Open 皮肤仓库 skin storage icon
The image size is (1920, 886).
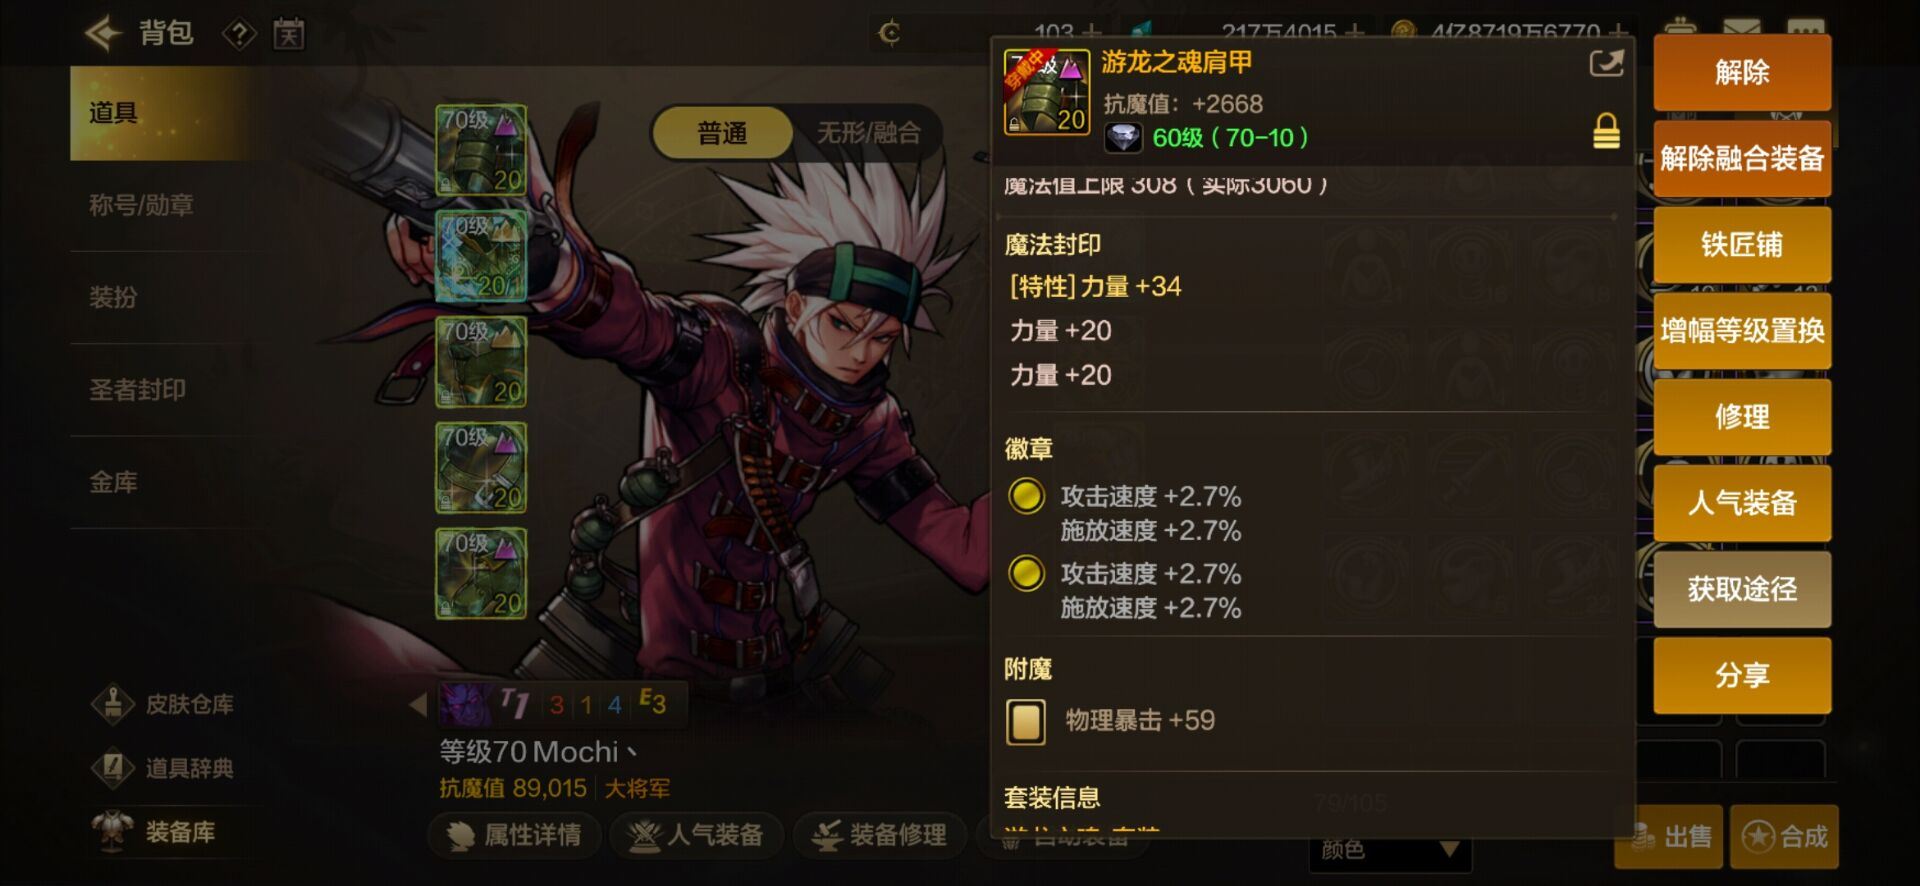[113, 704]
